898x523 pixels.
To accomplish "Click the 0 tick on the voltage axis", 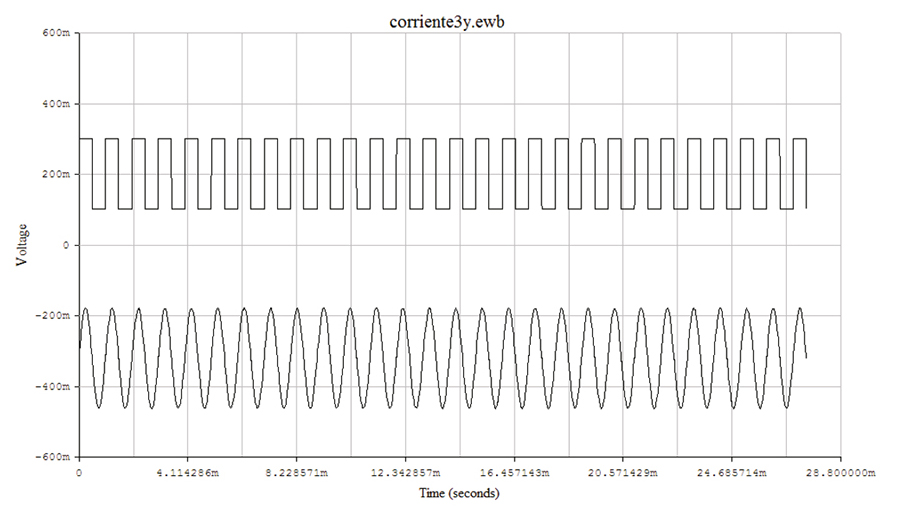I will click(x=66, y=245).
